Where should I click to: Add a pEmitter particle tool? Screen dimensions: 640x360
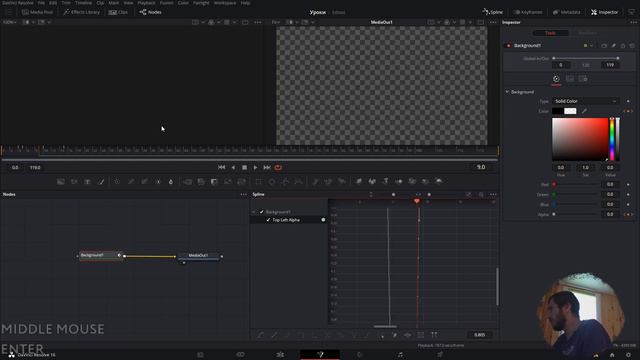[x=315, y=182]
